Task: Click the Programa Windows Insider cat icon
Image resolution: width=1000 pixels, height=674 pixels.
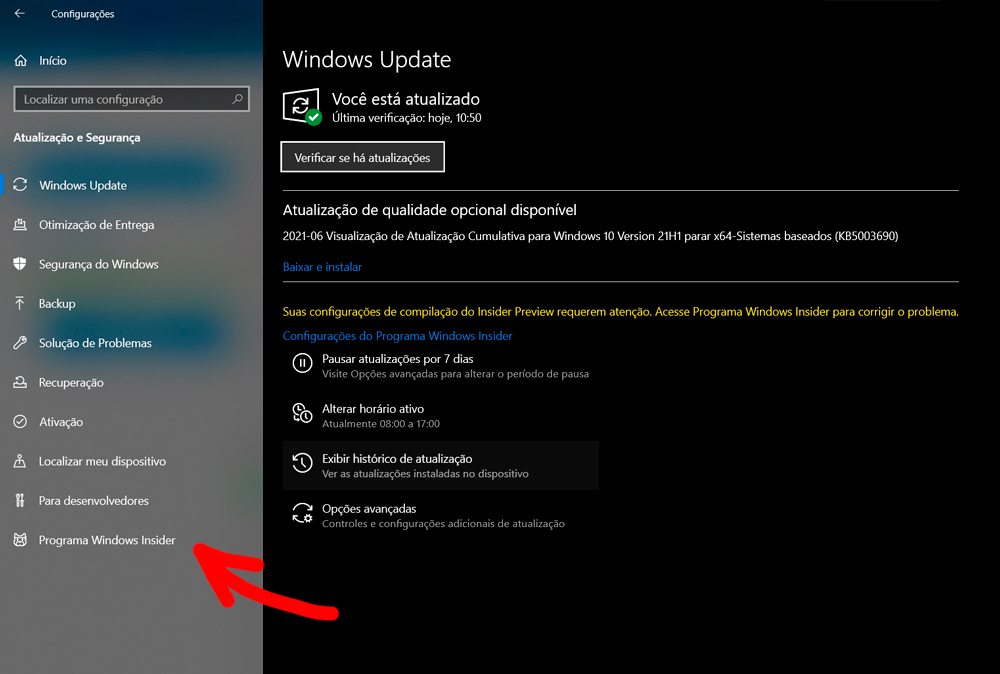Action: pyautogui.click(x=20, y=540)
